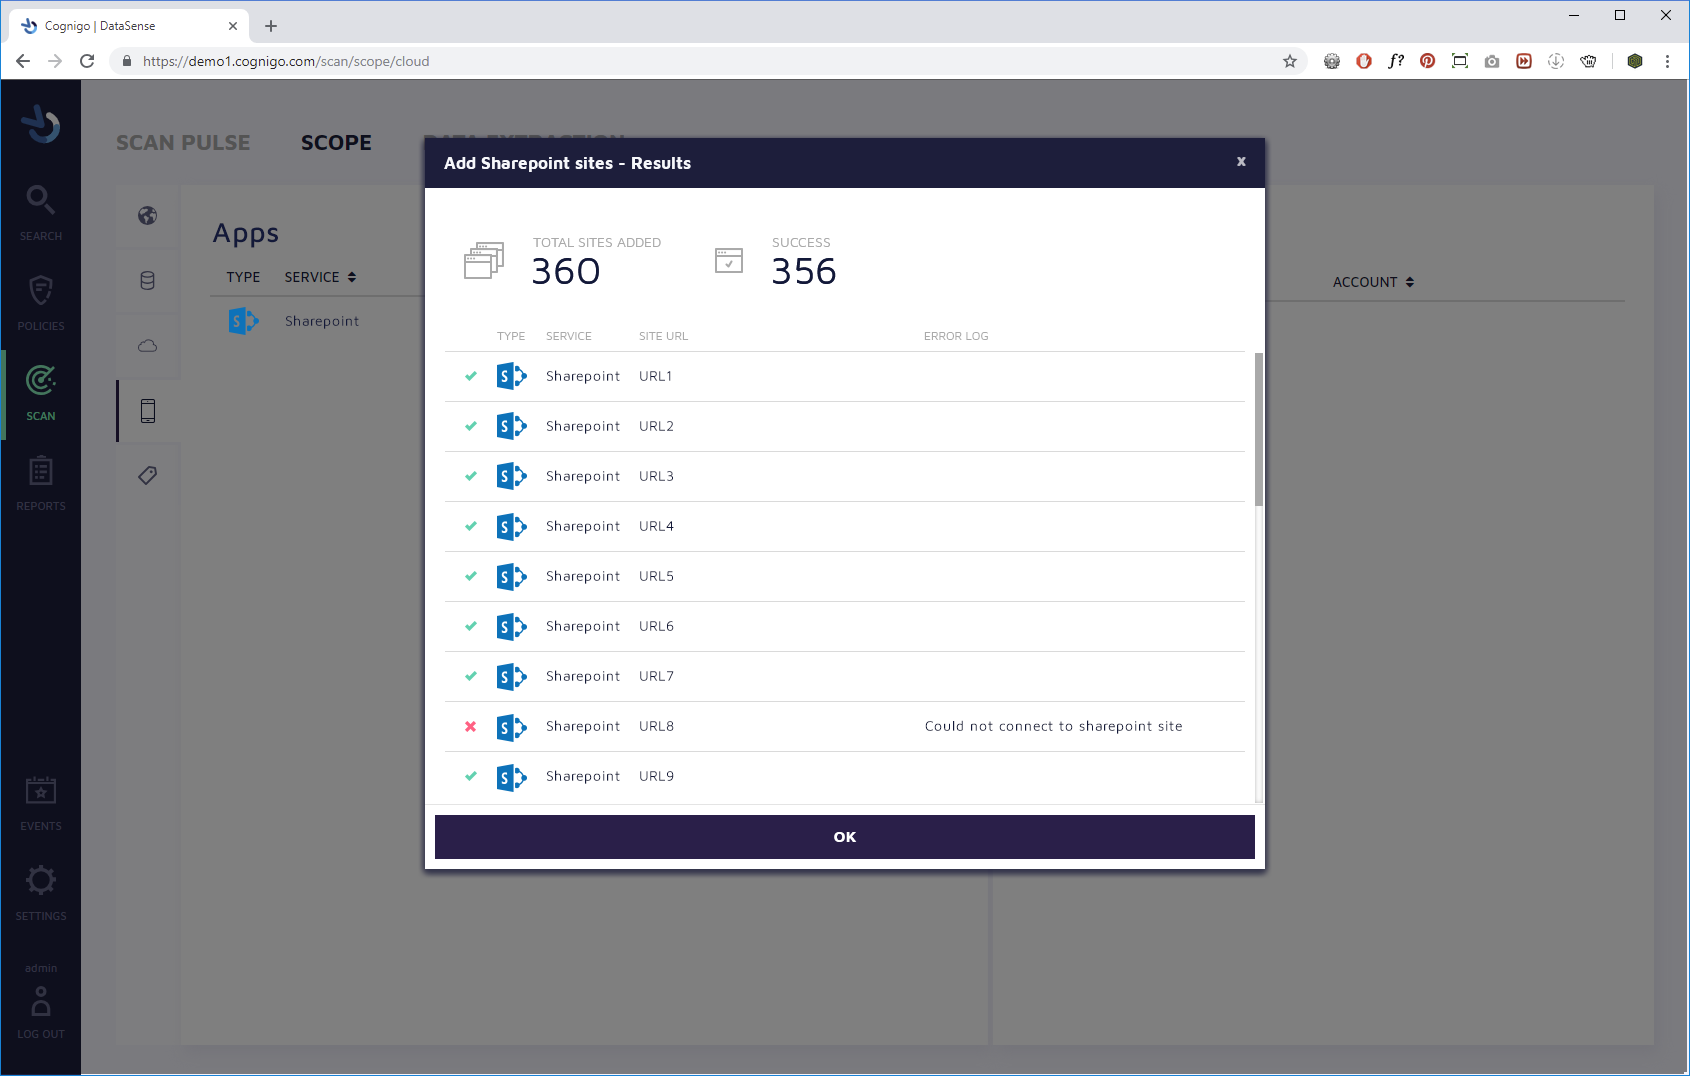Click the red failure mark for URL8
Screen dimensions: 1690x1076
(x=470, y=726)
